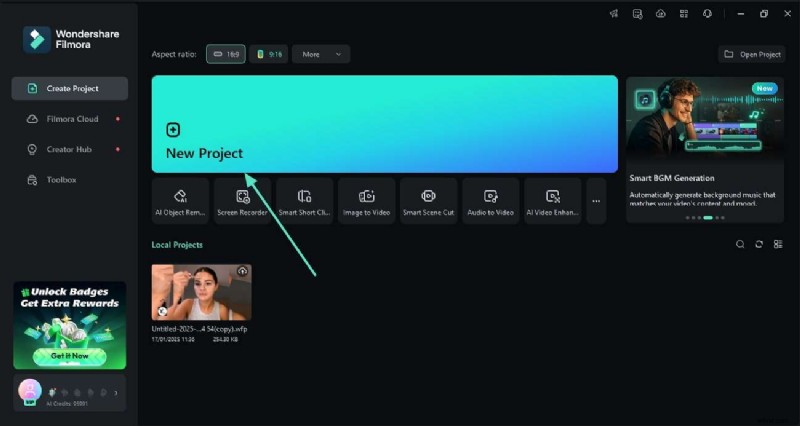Screen dimensions: 800x426
Task: Launch Smart Short Clips tool
Action: pyautogui.click(x=305, y=201)
